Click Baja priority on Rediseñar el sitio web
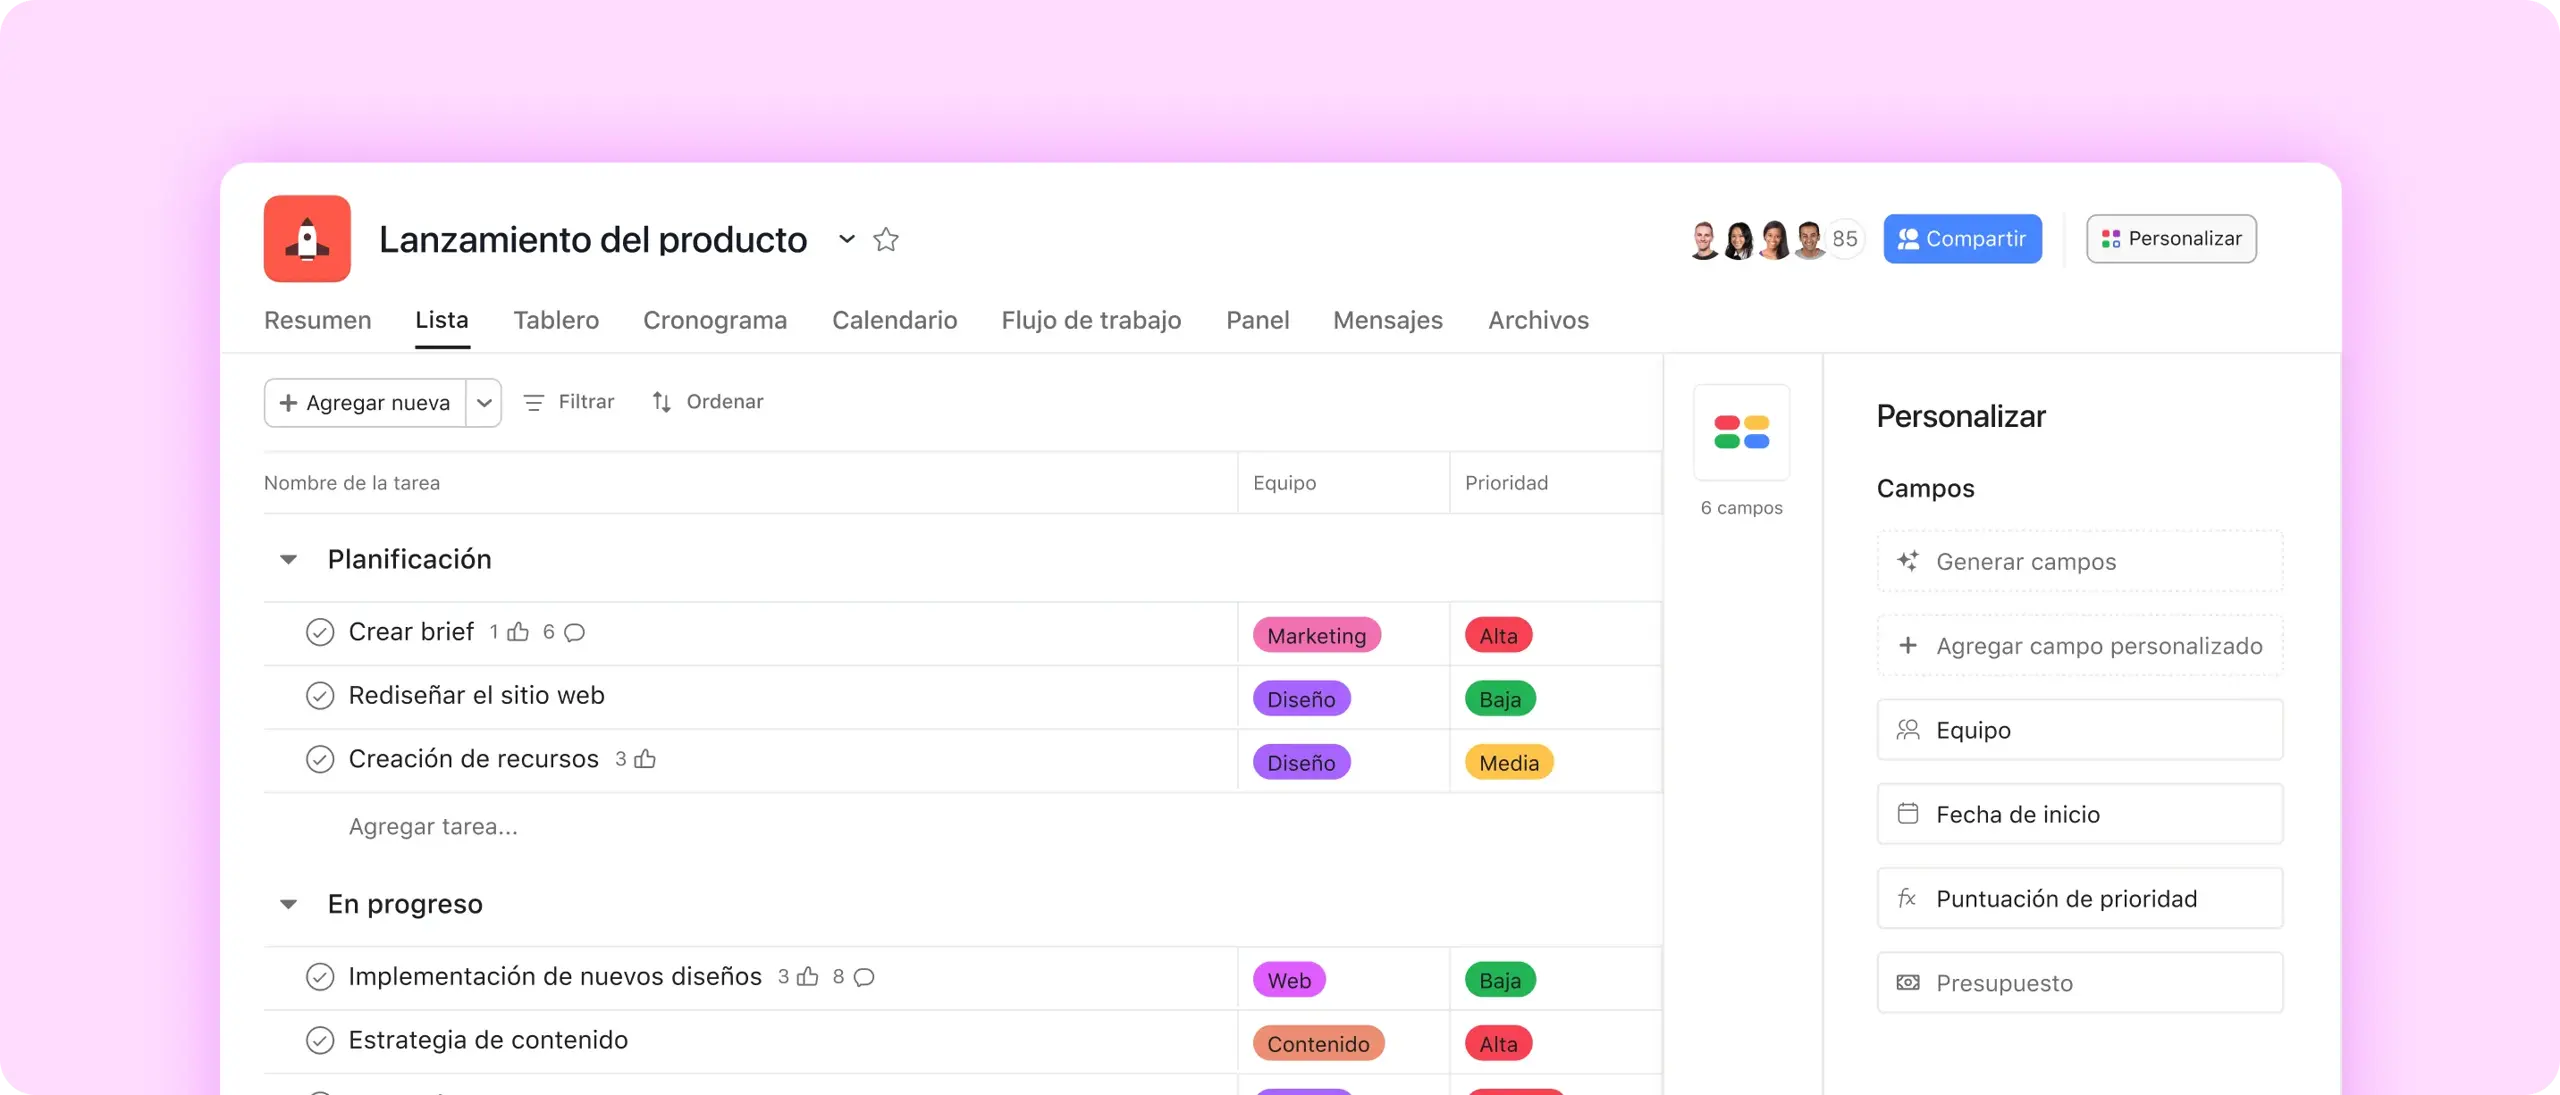 (x=1500, y=699)
